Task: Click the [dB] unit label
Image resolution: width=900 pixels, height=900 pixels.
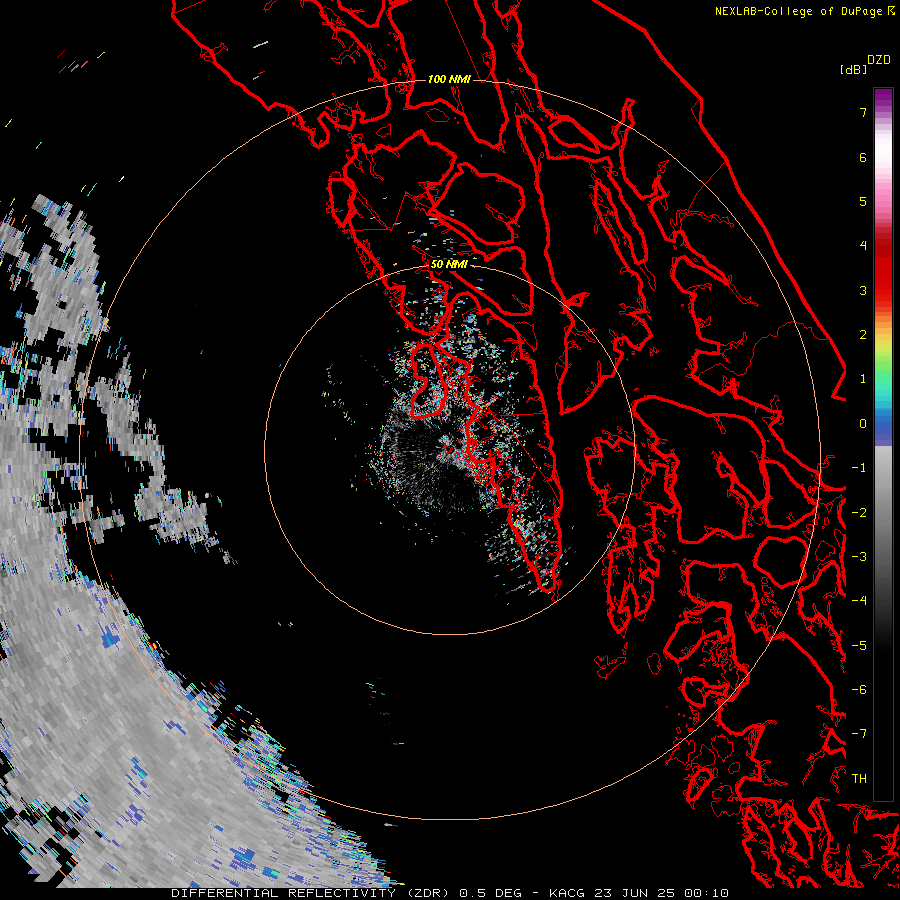Action: point(853,69)
